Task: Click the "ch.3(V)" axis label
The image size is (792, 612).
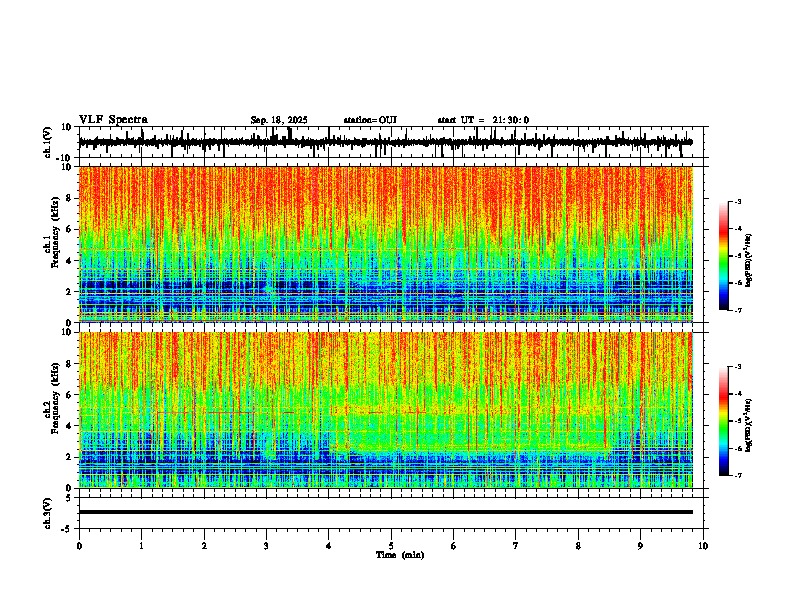Action: (x=48, y=513)
